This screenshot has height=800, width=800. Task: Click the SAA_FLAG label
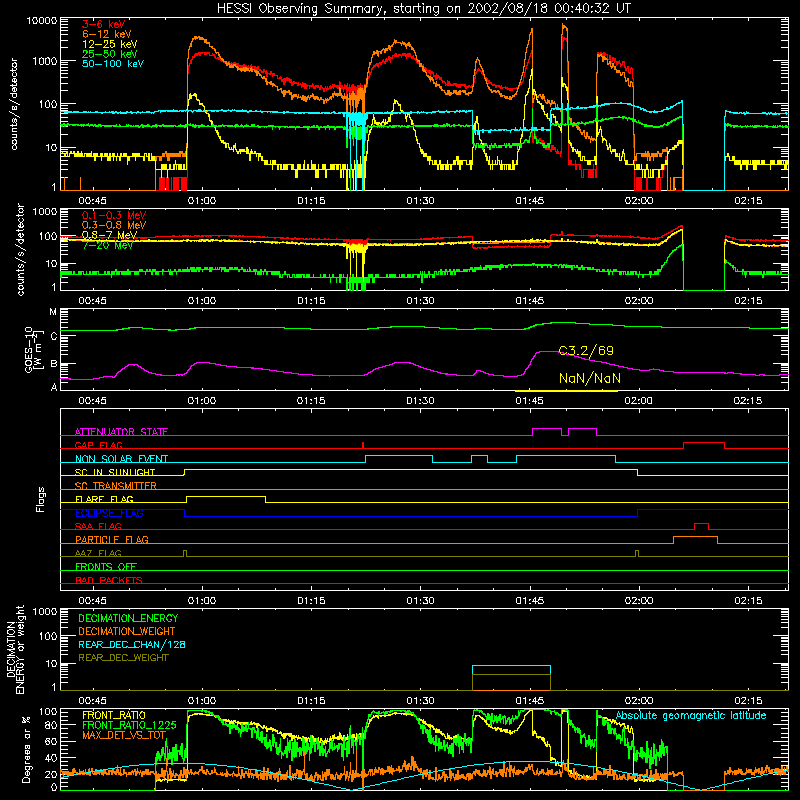click(x=98, y=526)
